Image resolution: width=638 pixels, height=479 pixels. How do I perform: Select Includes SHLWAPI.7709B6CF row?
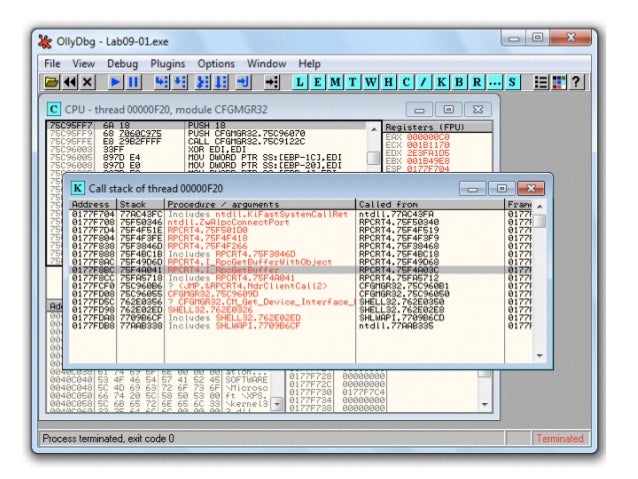[301, 326]
